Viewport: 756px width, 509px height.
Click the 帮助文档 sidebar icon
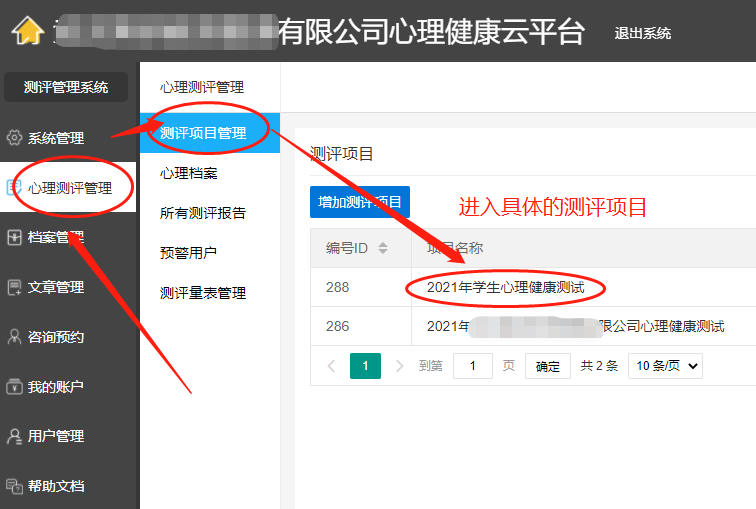[x=14, y=486]
